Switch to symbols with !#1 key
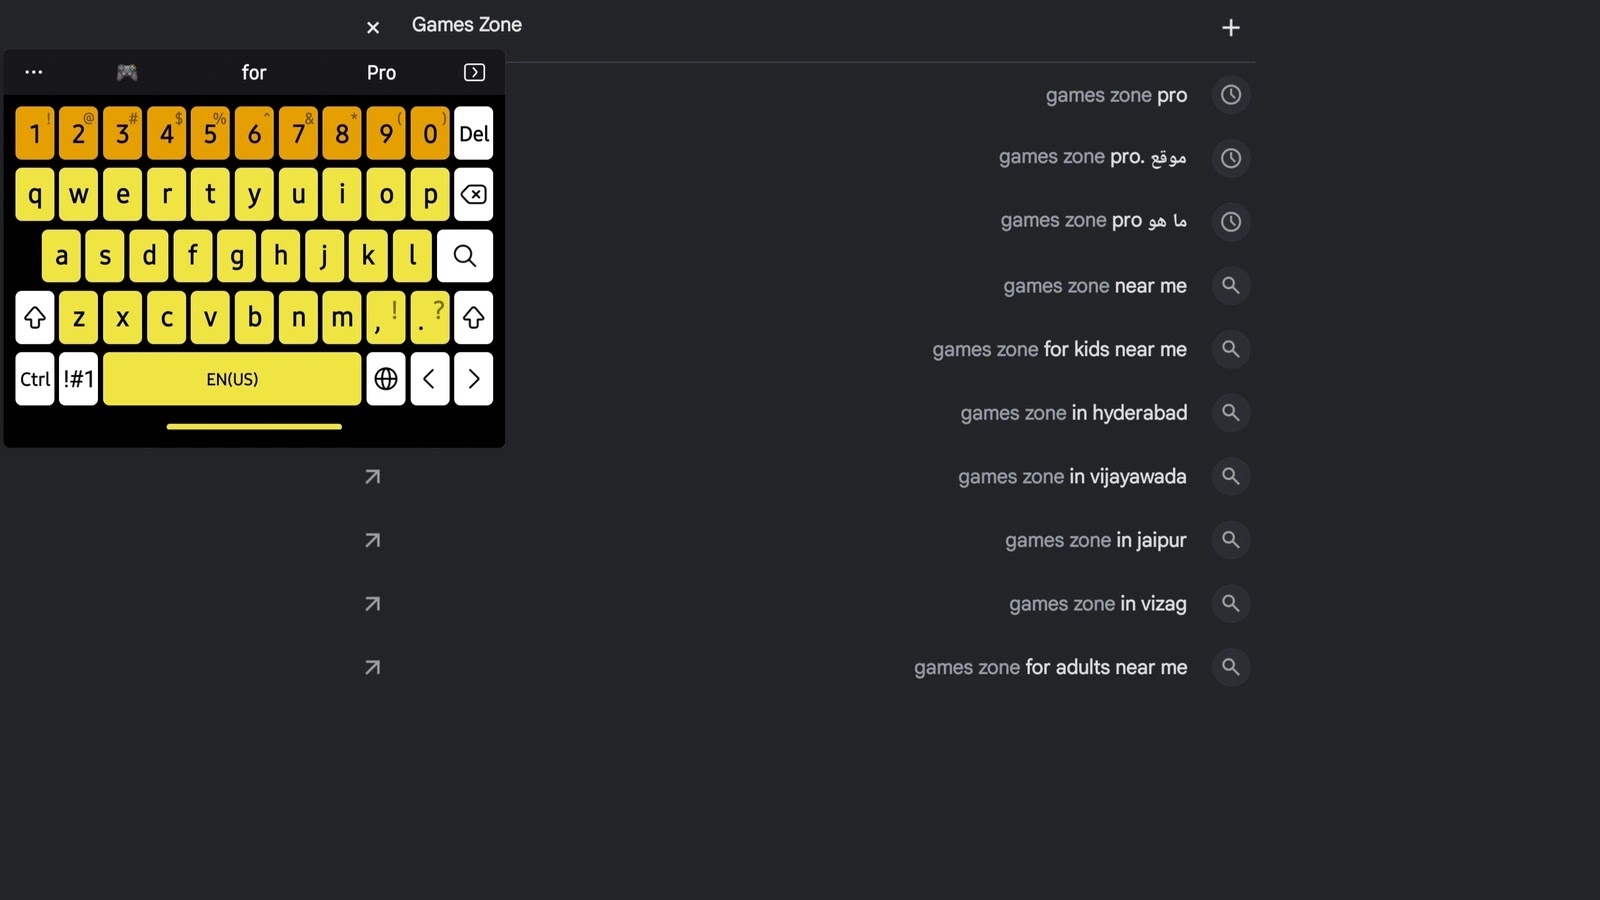The image size is (1600, 900). coord(79,379)
